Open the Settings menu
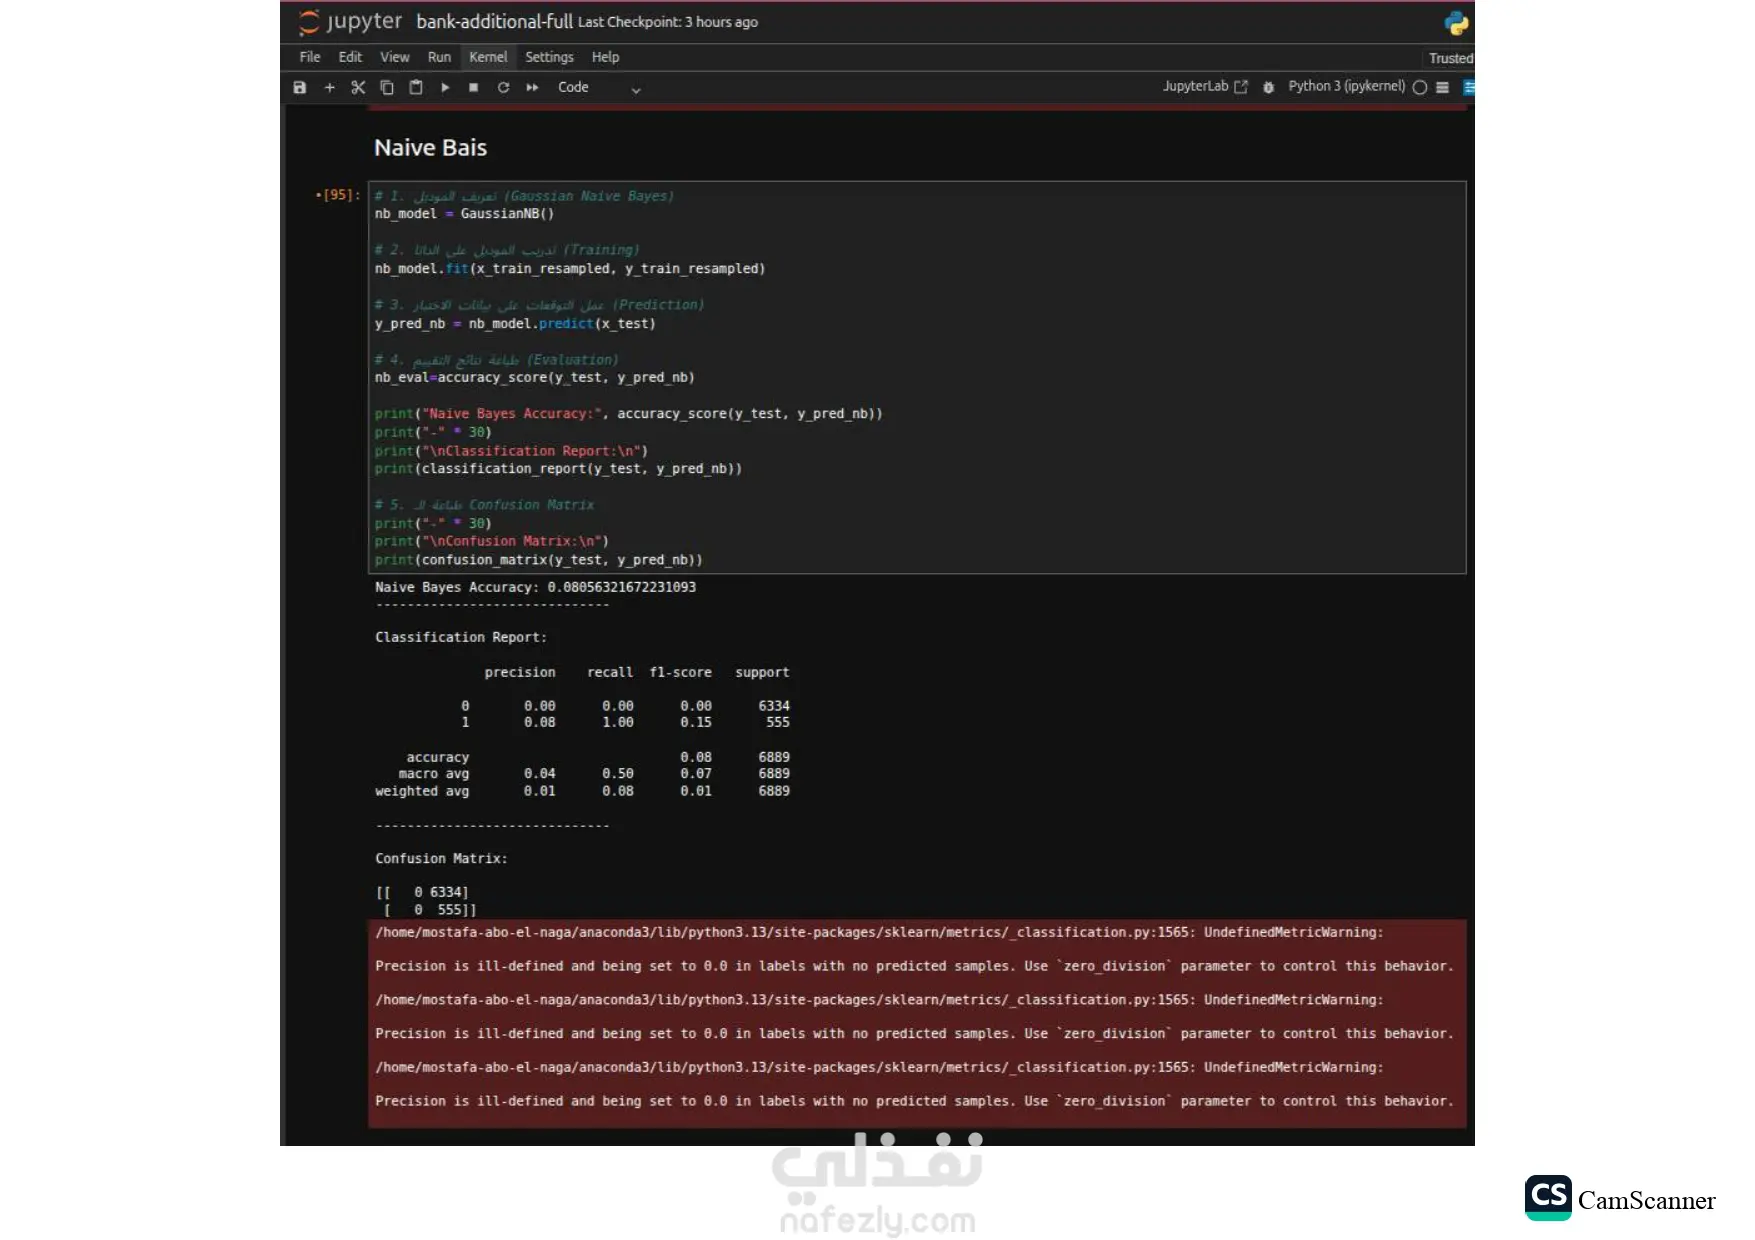1755x1240 pixels. 549,58
